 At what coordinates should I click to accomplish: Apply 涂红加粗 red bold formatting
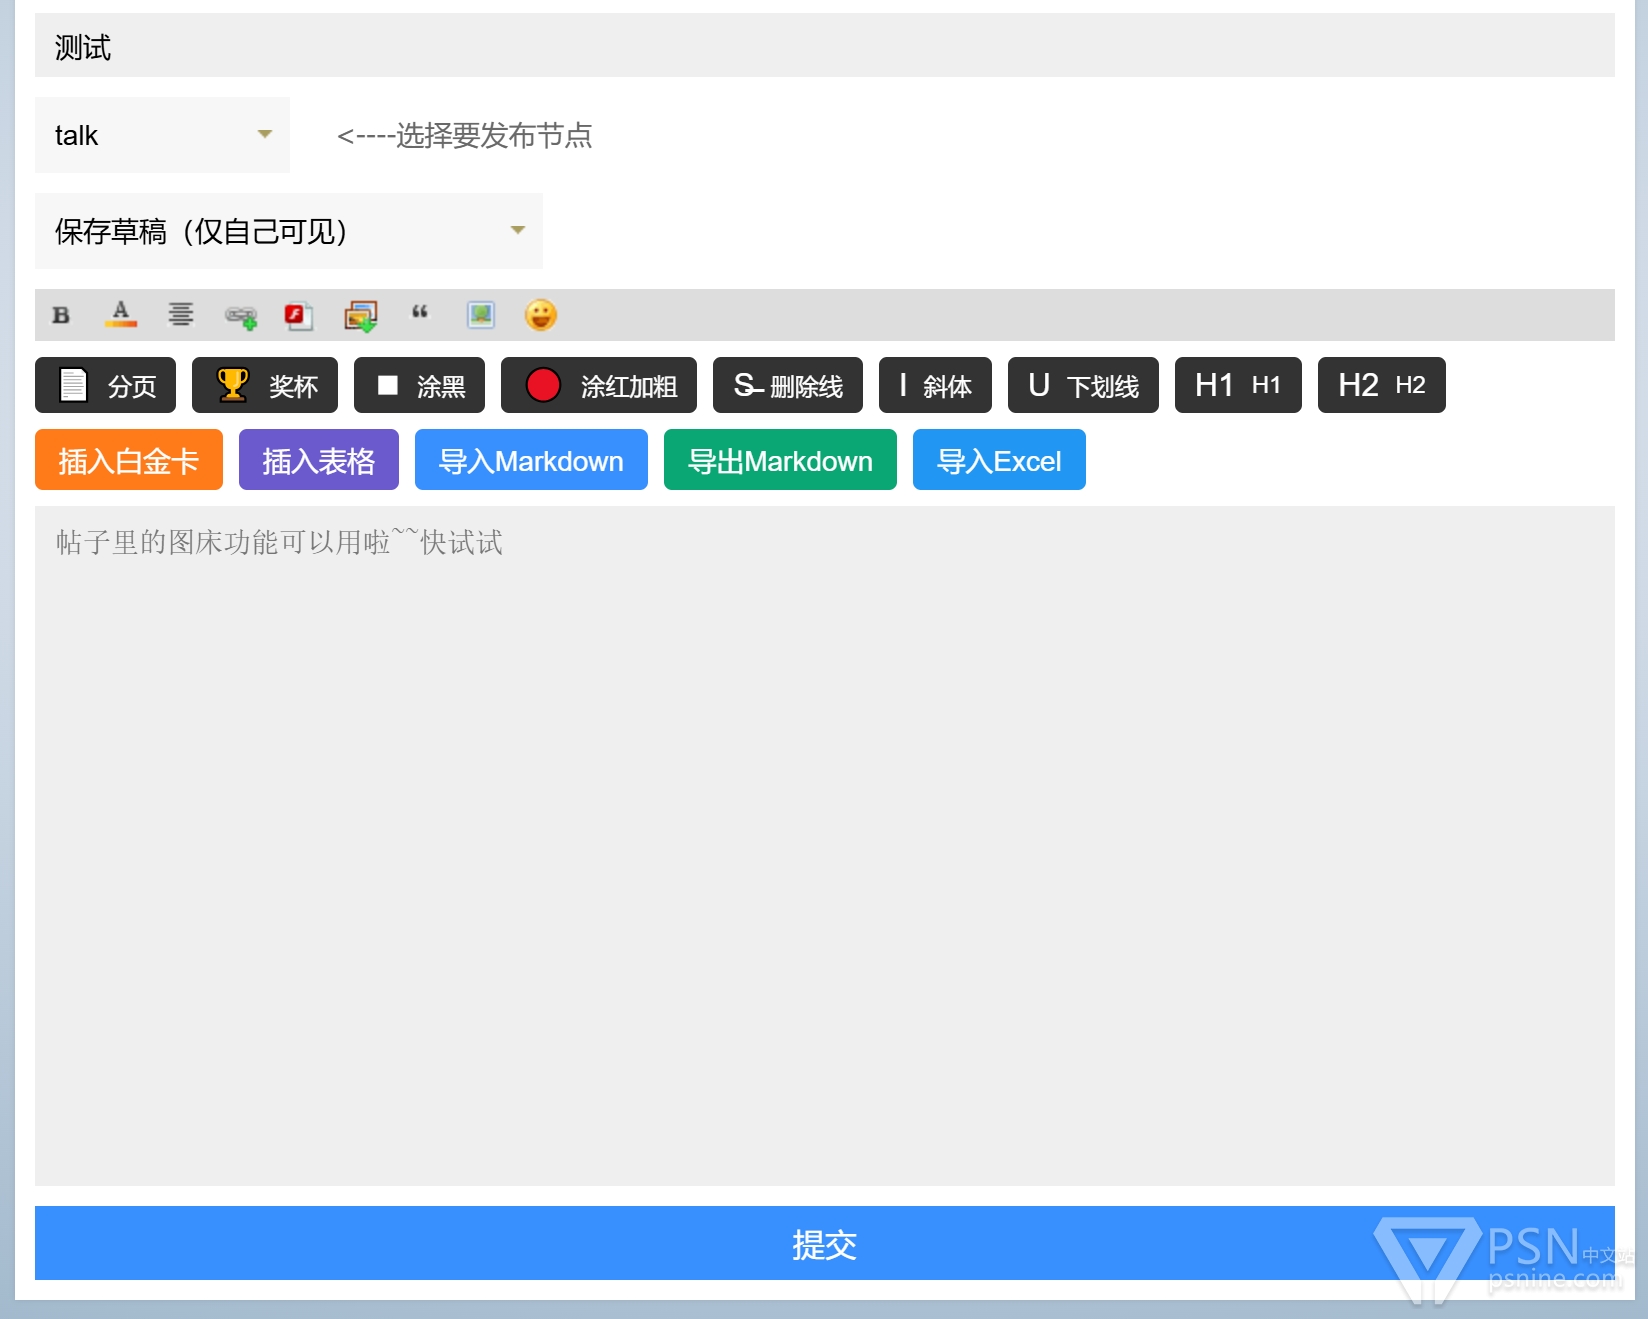(598, 385)
